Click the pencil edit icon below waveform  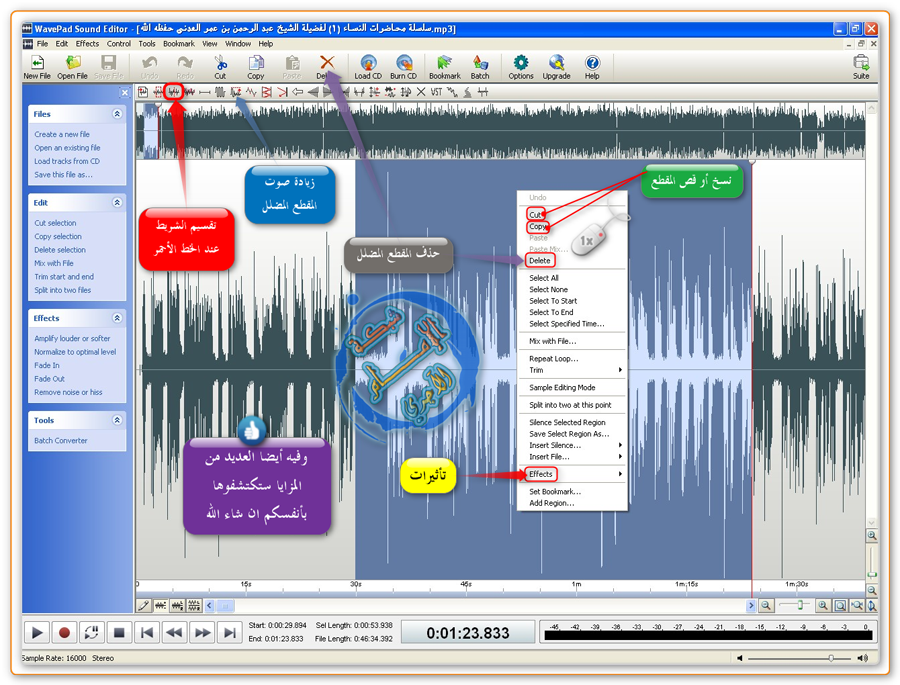point(143,605)
